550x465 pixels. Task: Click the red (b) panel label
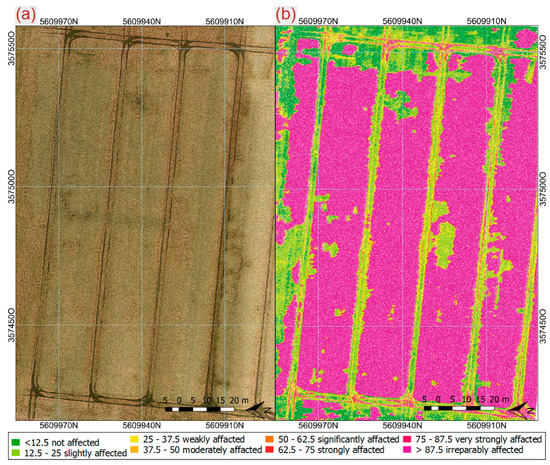(x=286, y=15)
